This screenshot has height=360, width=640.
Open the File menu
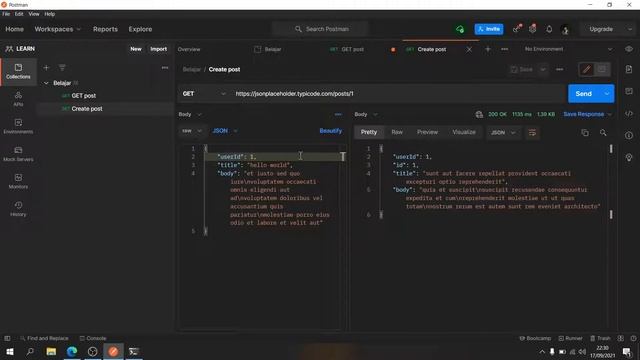coord(6,14)
